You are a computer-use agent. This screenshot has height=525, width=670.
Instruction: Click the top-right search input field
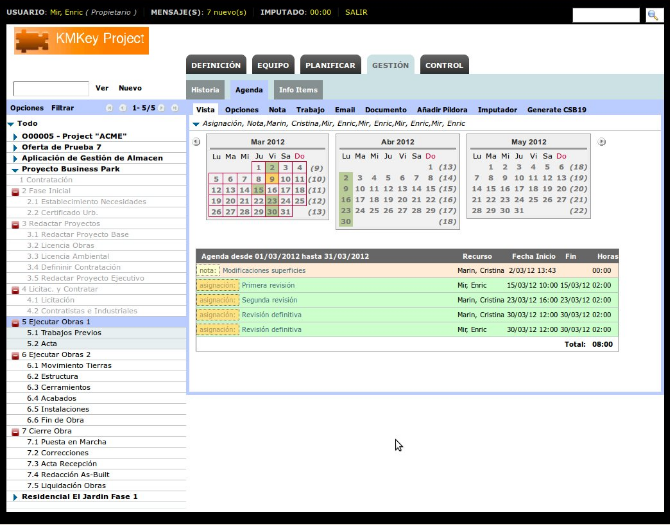pyautogui.click(x=606, y=15)
